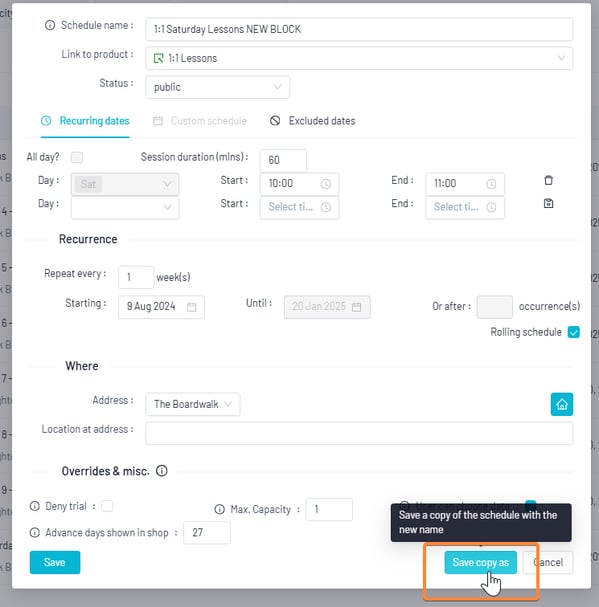Click the info icon beside Overrides & misc.
Screen dimensions: 599x607
point(161,471)
